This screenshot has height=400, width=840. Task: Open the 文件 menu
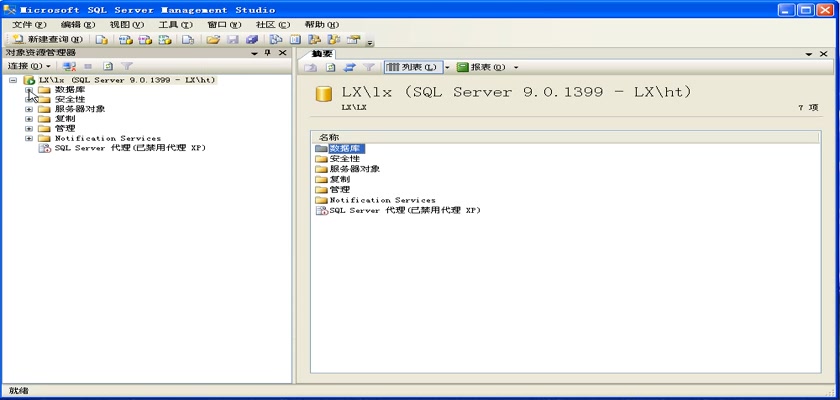pyautogui.click(x=29, y=25)
